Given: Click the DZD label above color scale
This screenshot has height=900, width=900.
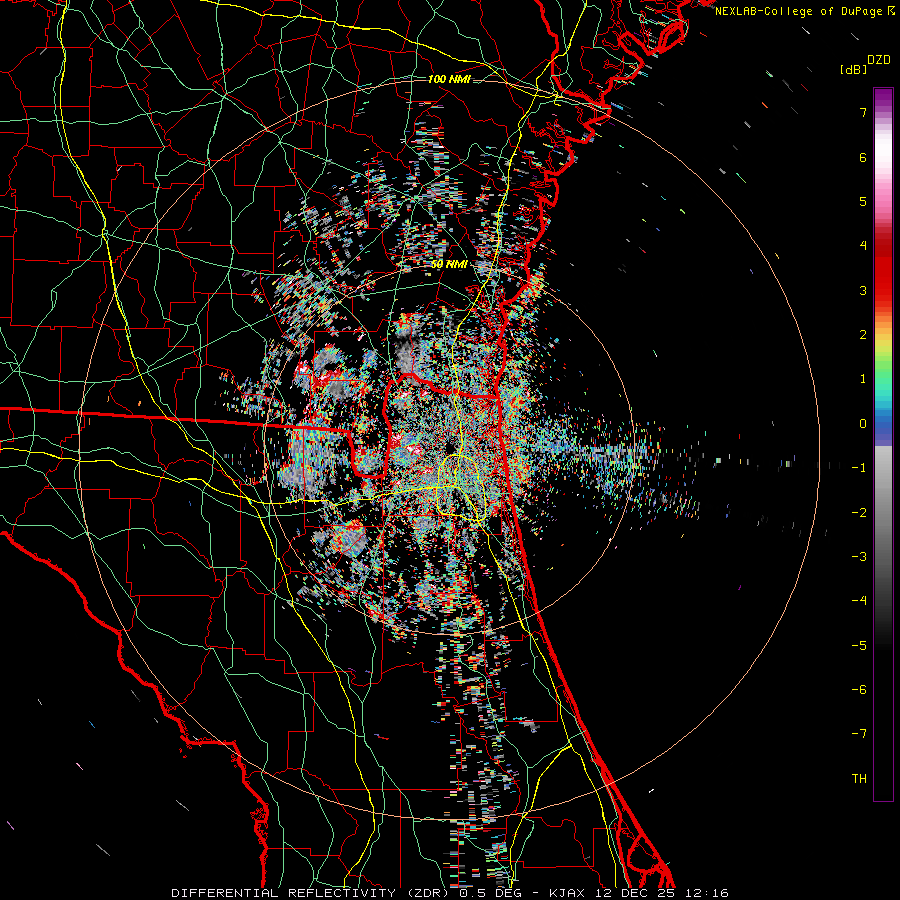Looking at the screenshot, I should [x=879, y=60].
